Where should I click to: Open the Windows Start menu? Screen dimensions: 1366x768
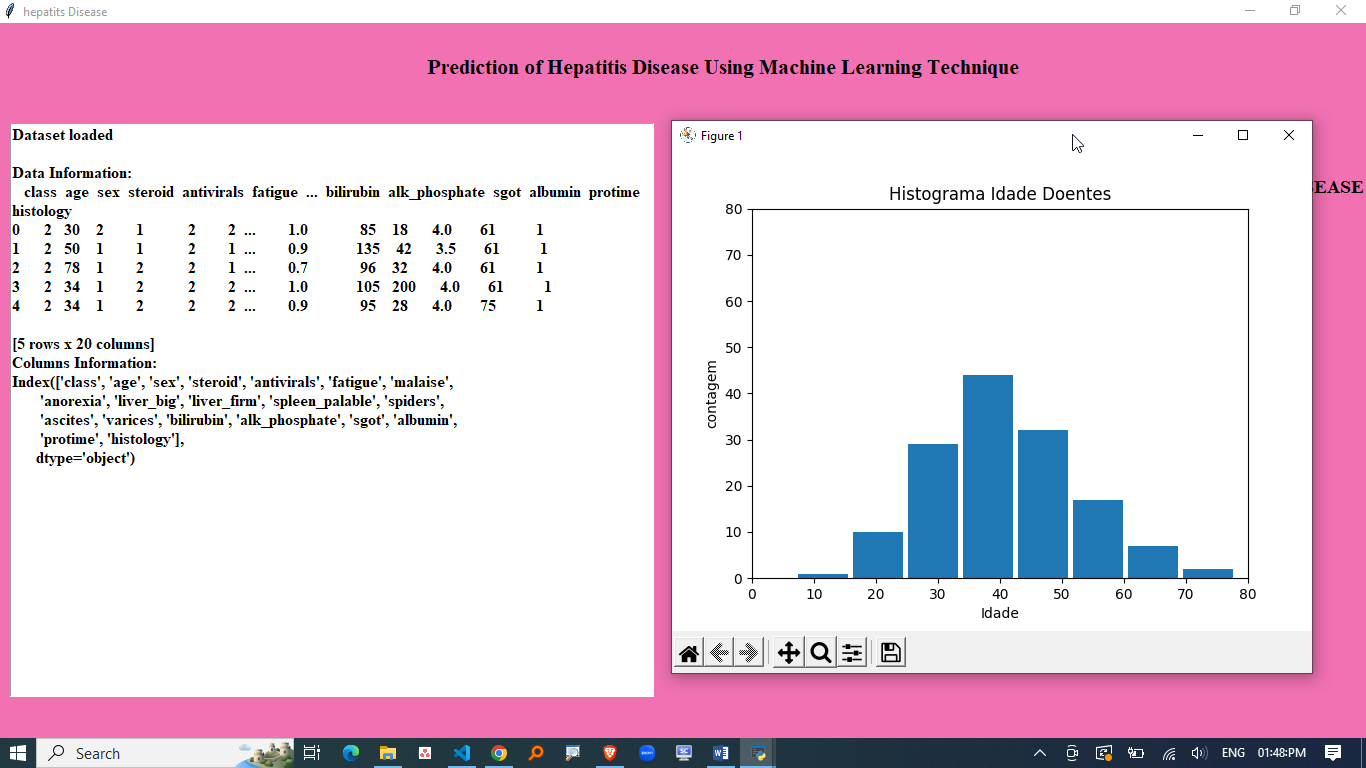click(x=18, y=753)
